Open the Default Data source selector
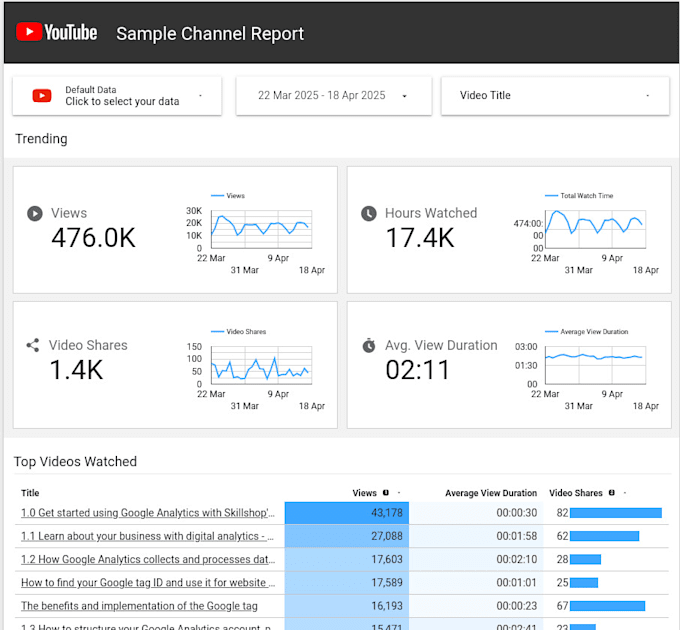Image resolution: width=680 pixels, height=630 pixels. tap(117, 96)
